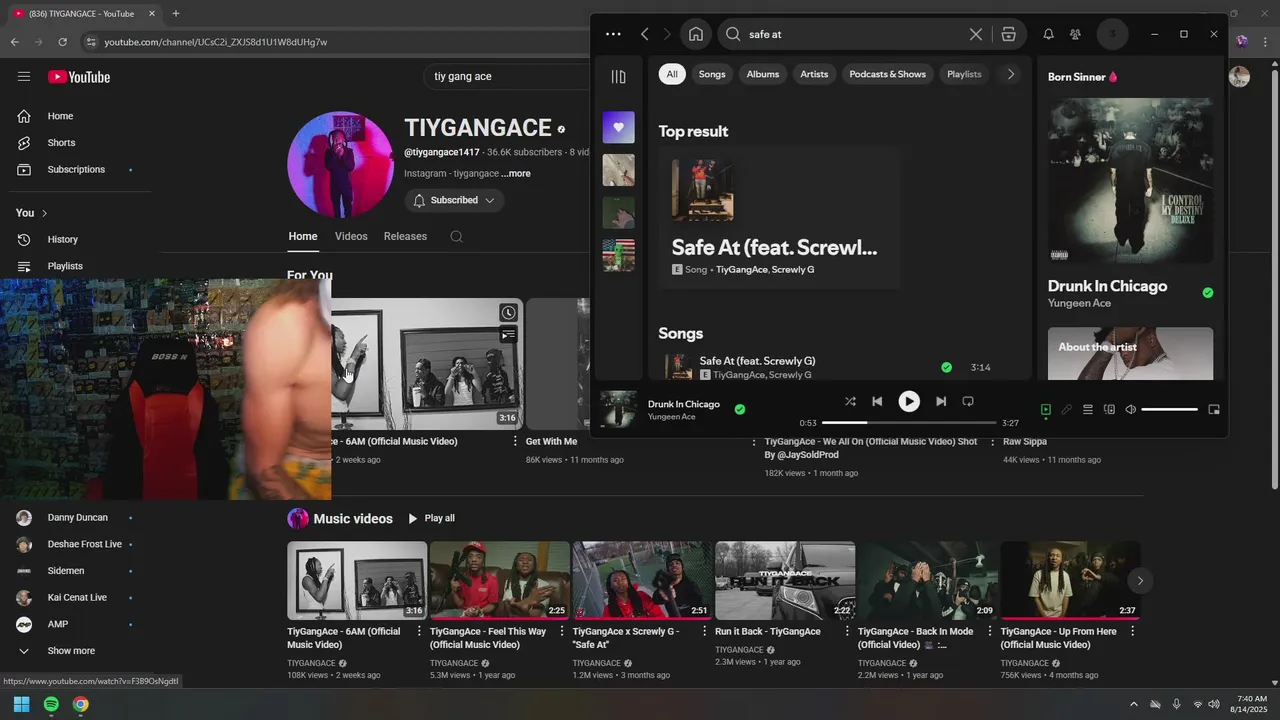Open Spotify's three-dot menu
Viewport: 1280px width, 720px height.
pyautogui.click(x=613, y=34)
